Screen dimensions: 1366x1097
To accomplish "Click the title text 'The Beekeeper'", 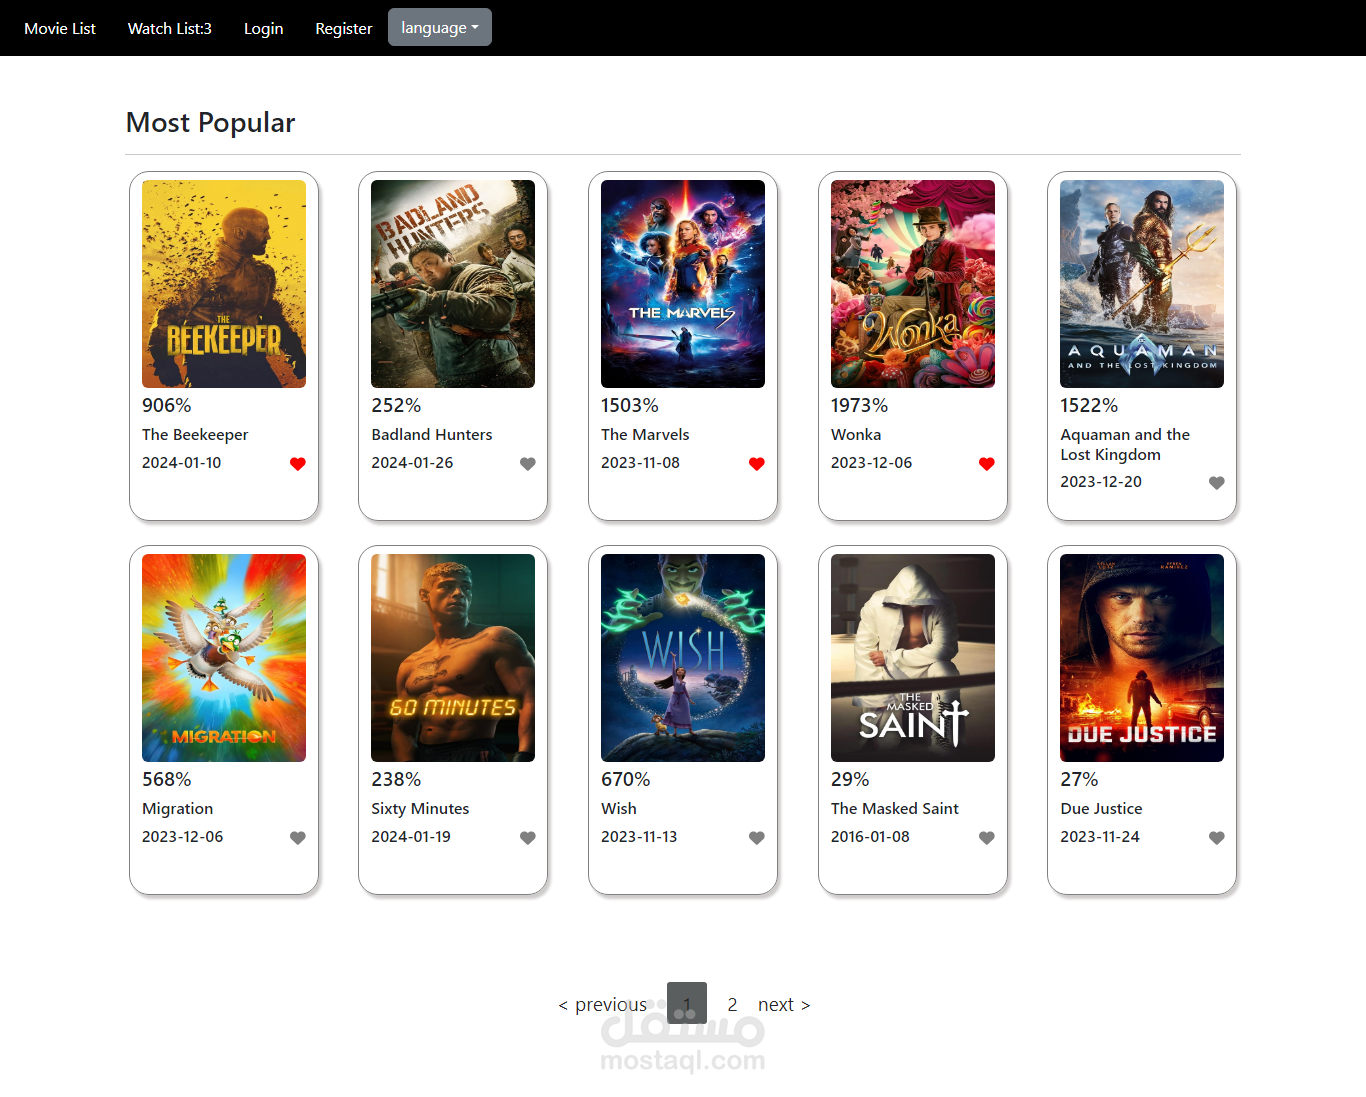I will tap(195, 435).
